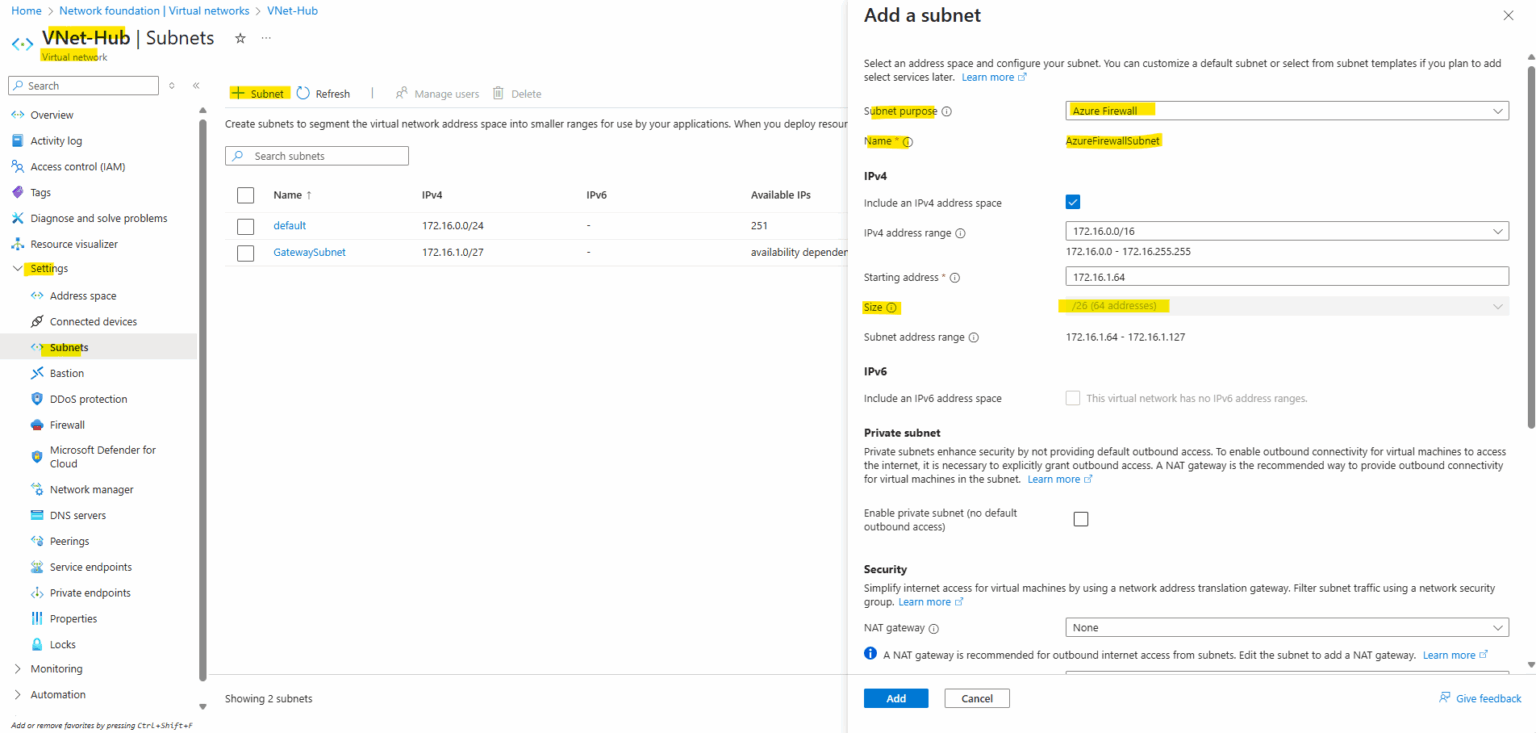Open Bastion from the sidebar

[x=66, y=373]
